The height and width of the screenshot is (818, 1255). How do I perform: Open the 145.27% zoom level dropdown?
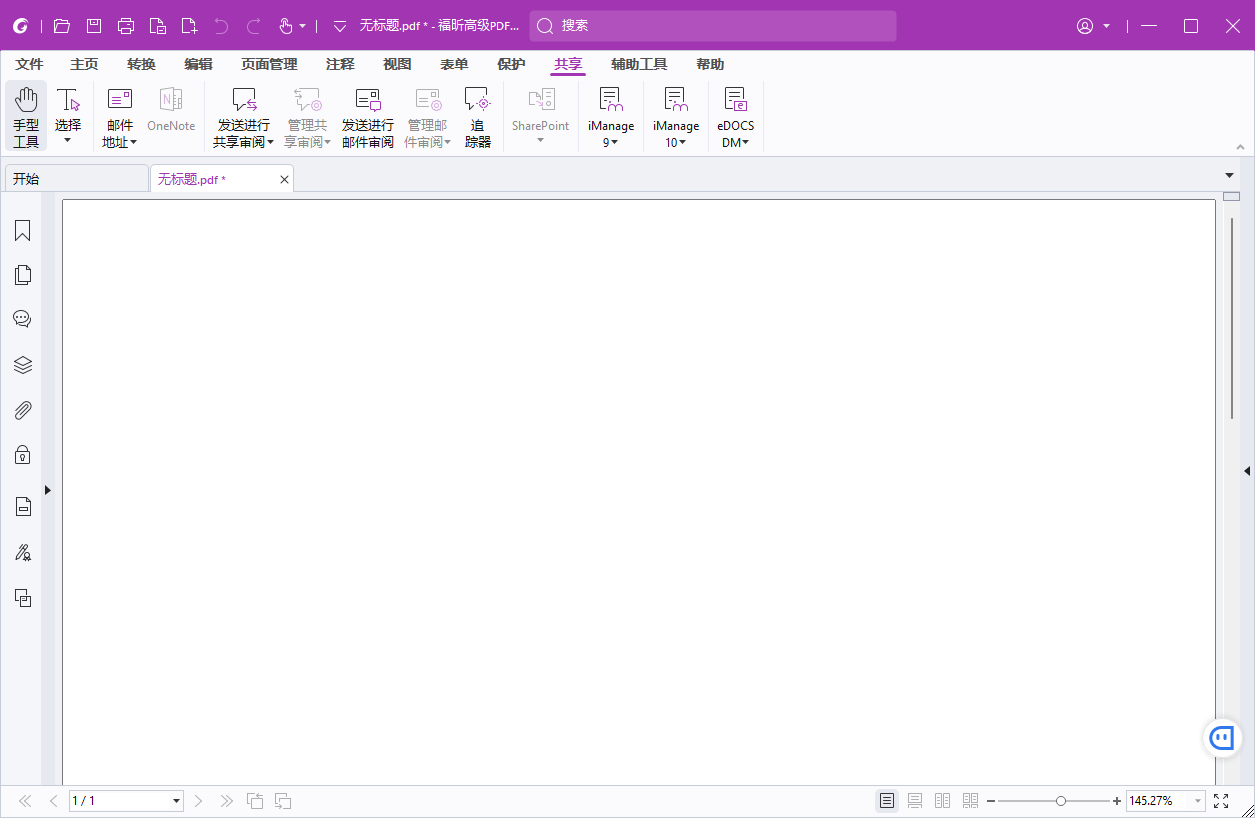1198,801
